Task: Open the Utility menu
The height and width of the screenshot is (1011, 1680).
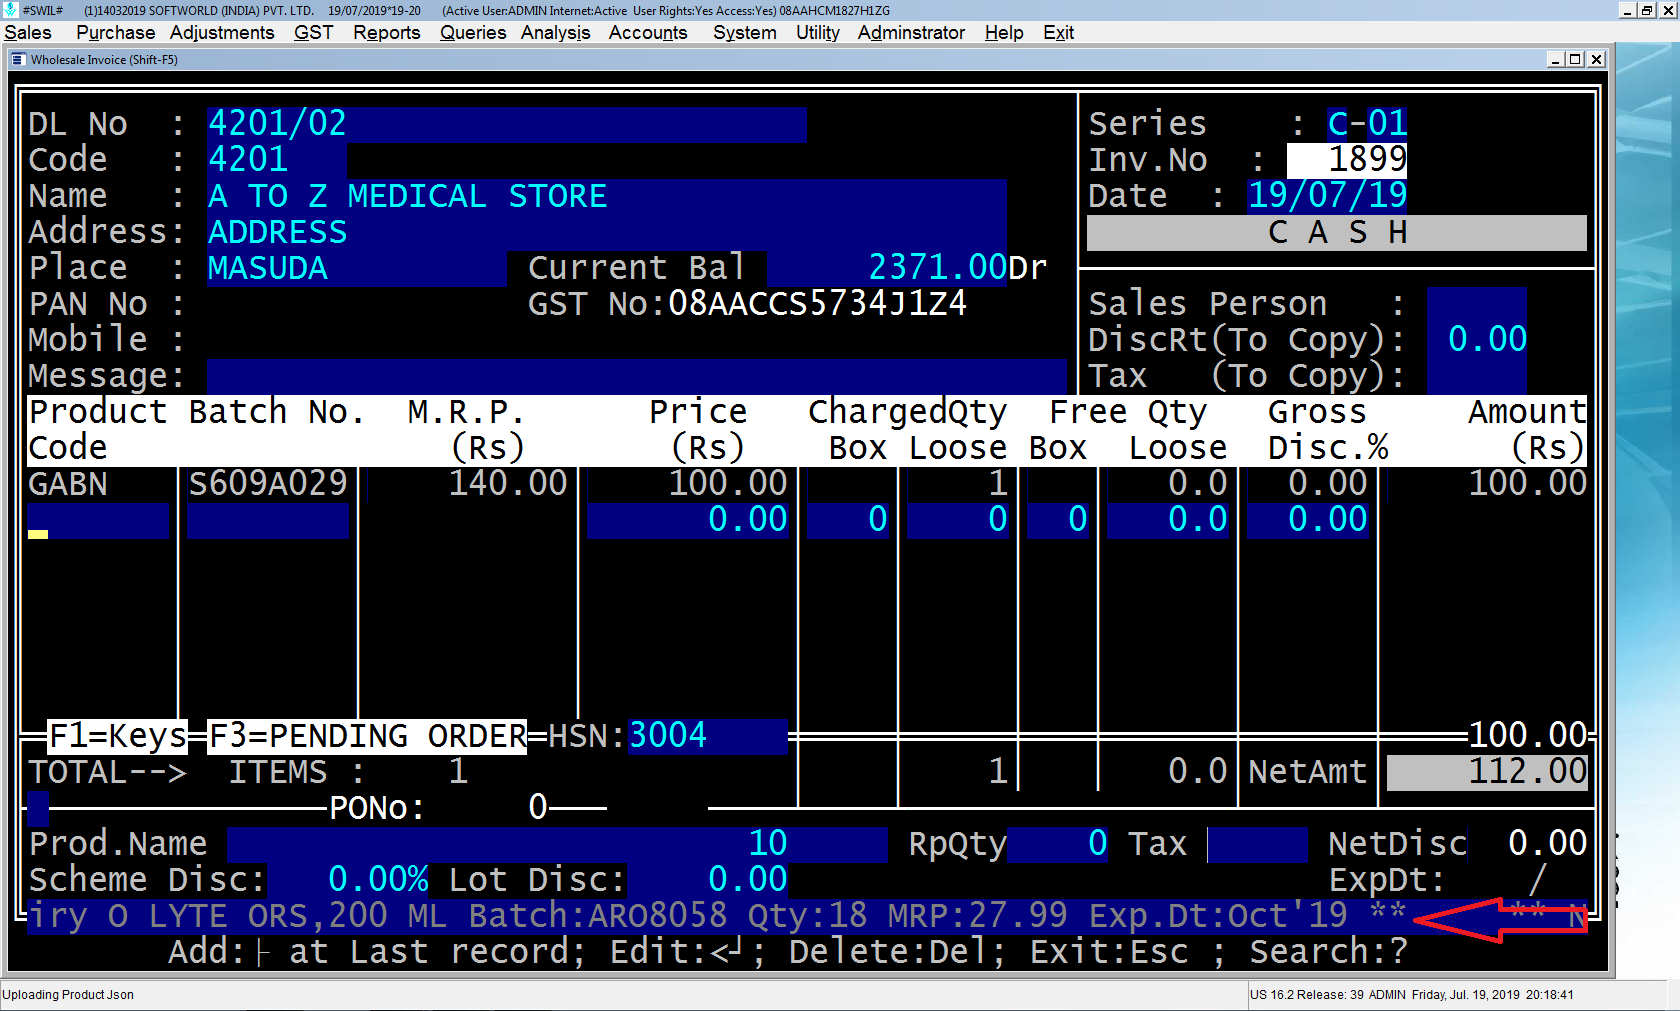Action: tap(817, 33)
